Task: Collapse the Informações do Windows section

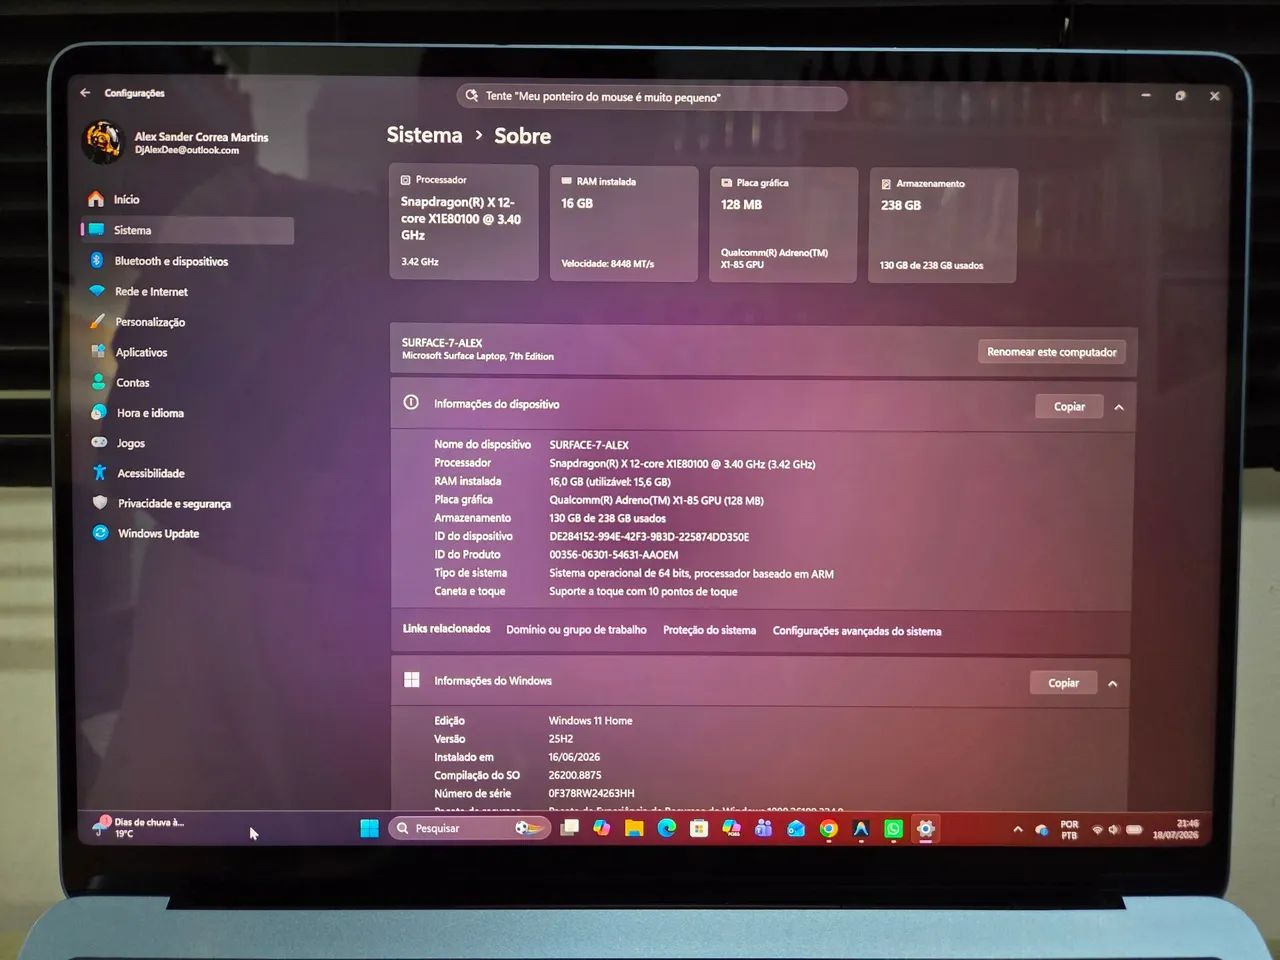Action: coord(1113,684)
